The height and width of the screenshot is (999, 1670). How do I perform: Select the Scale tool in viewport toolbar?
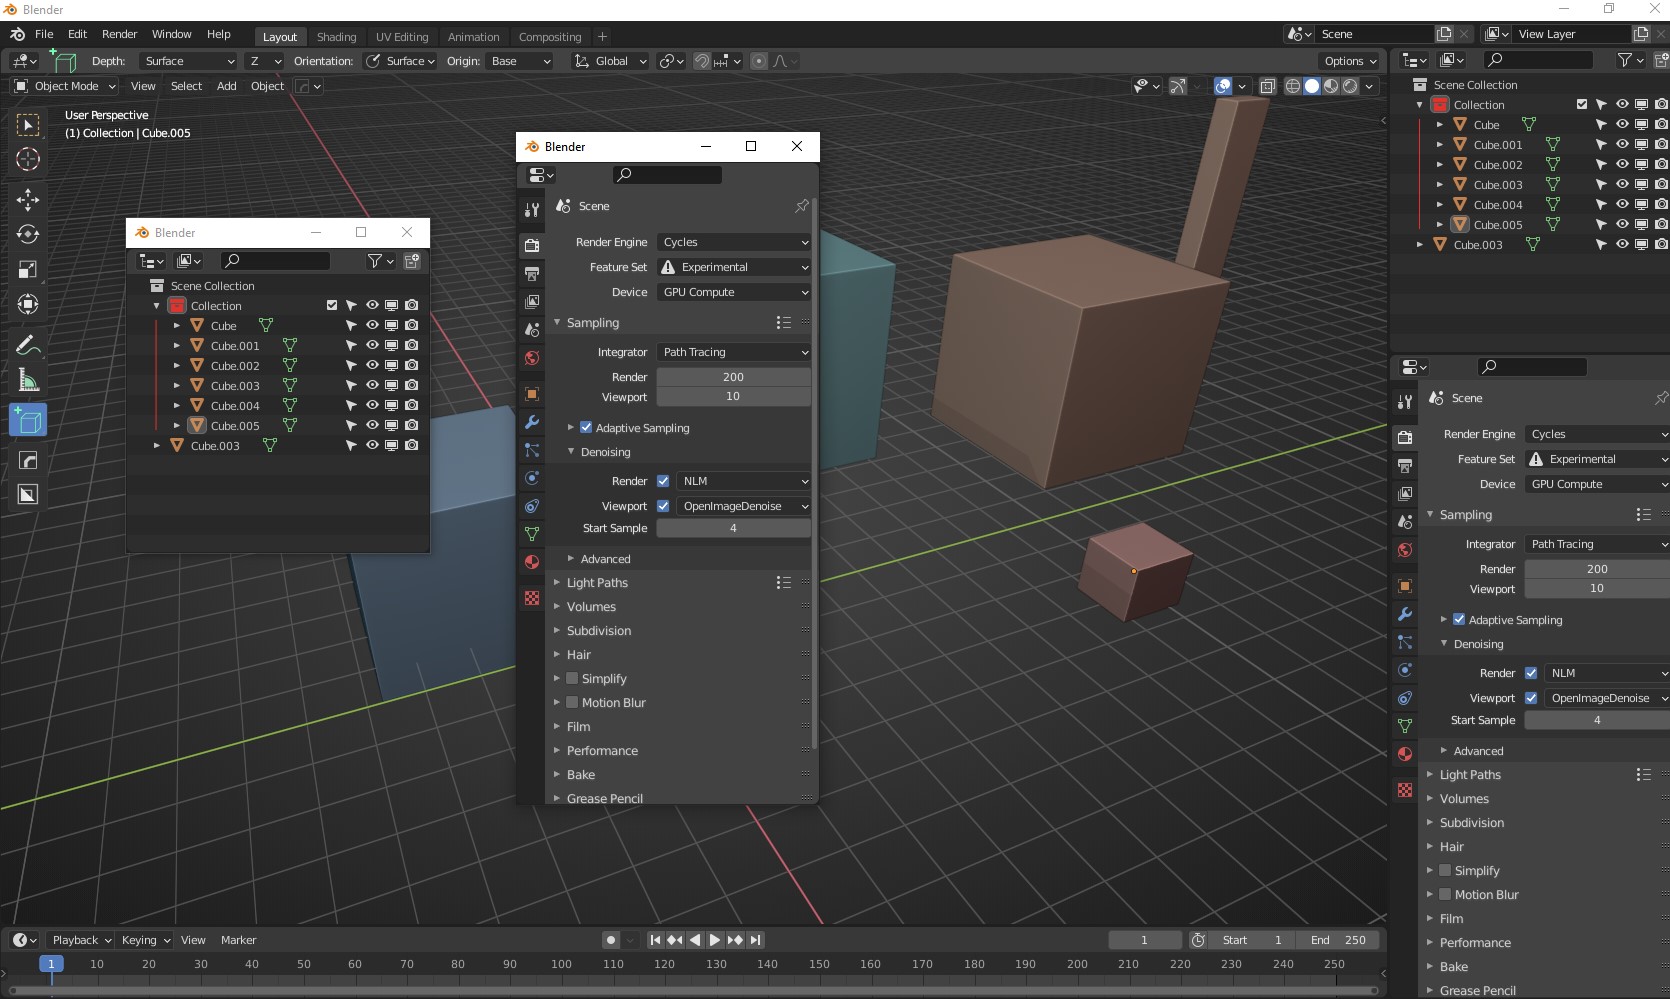click(x=28, y=269)
